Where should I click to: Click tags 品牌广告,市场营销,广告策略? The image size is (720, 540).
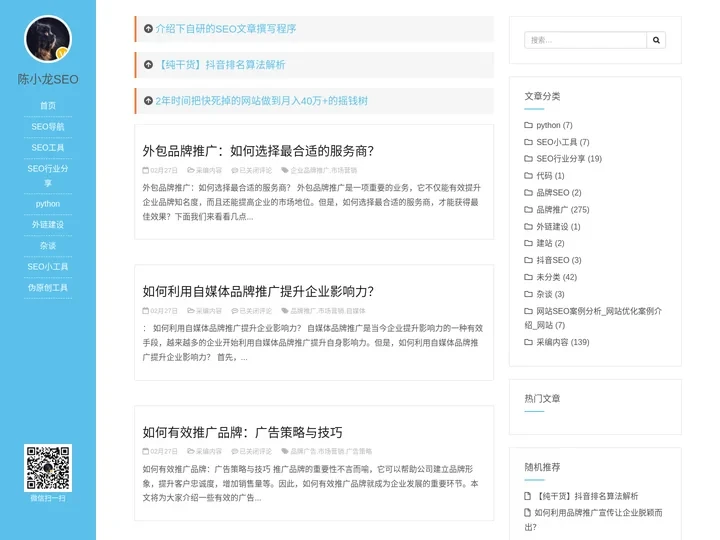[331, 451]
